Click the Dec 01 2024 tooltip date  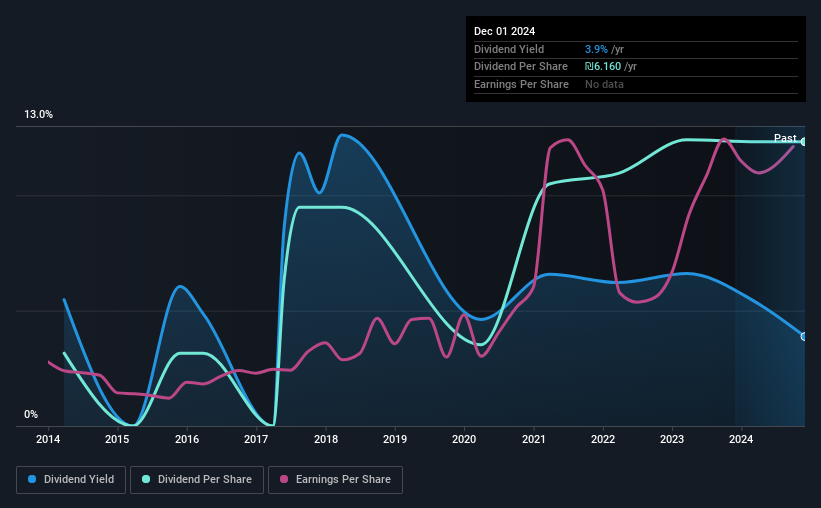click(x=504, y=31)
